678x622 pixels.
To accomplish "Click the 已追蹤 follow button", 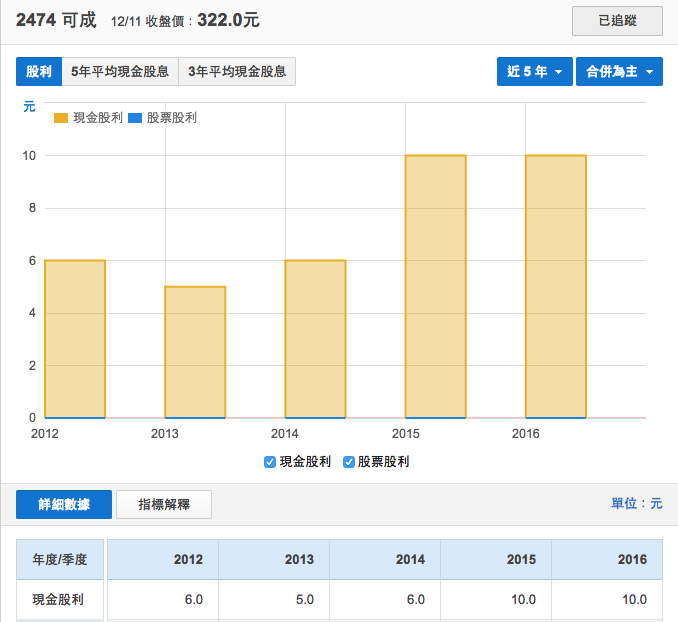I will 616,20.
